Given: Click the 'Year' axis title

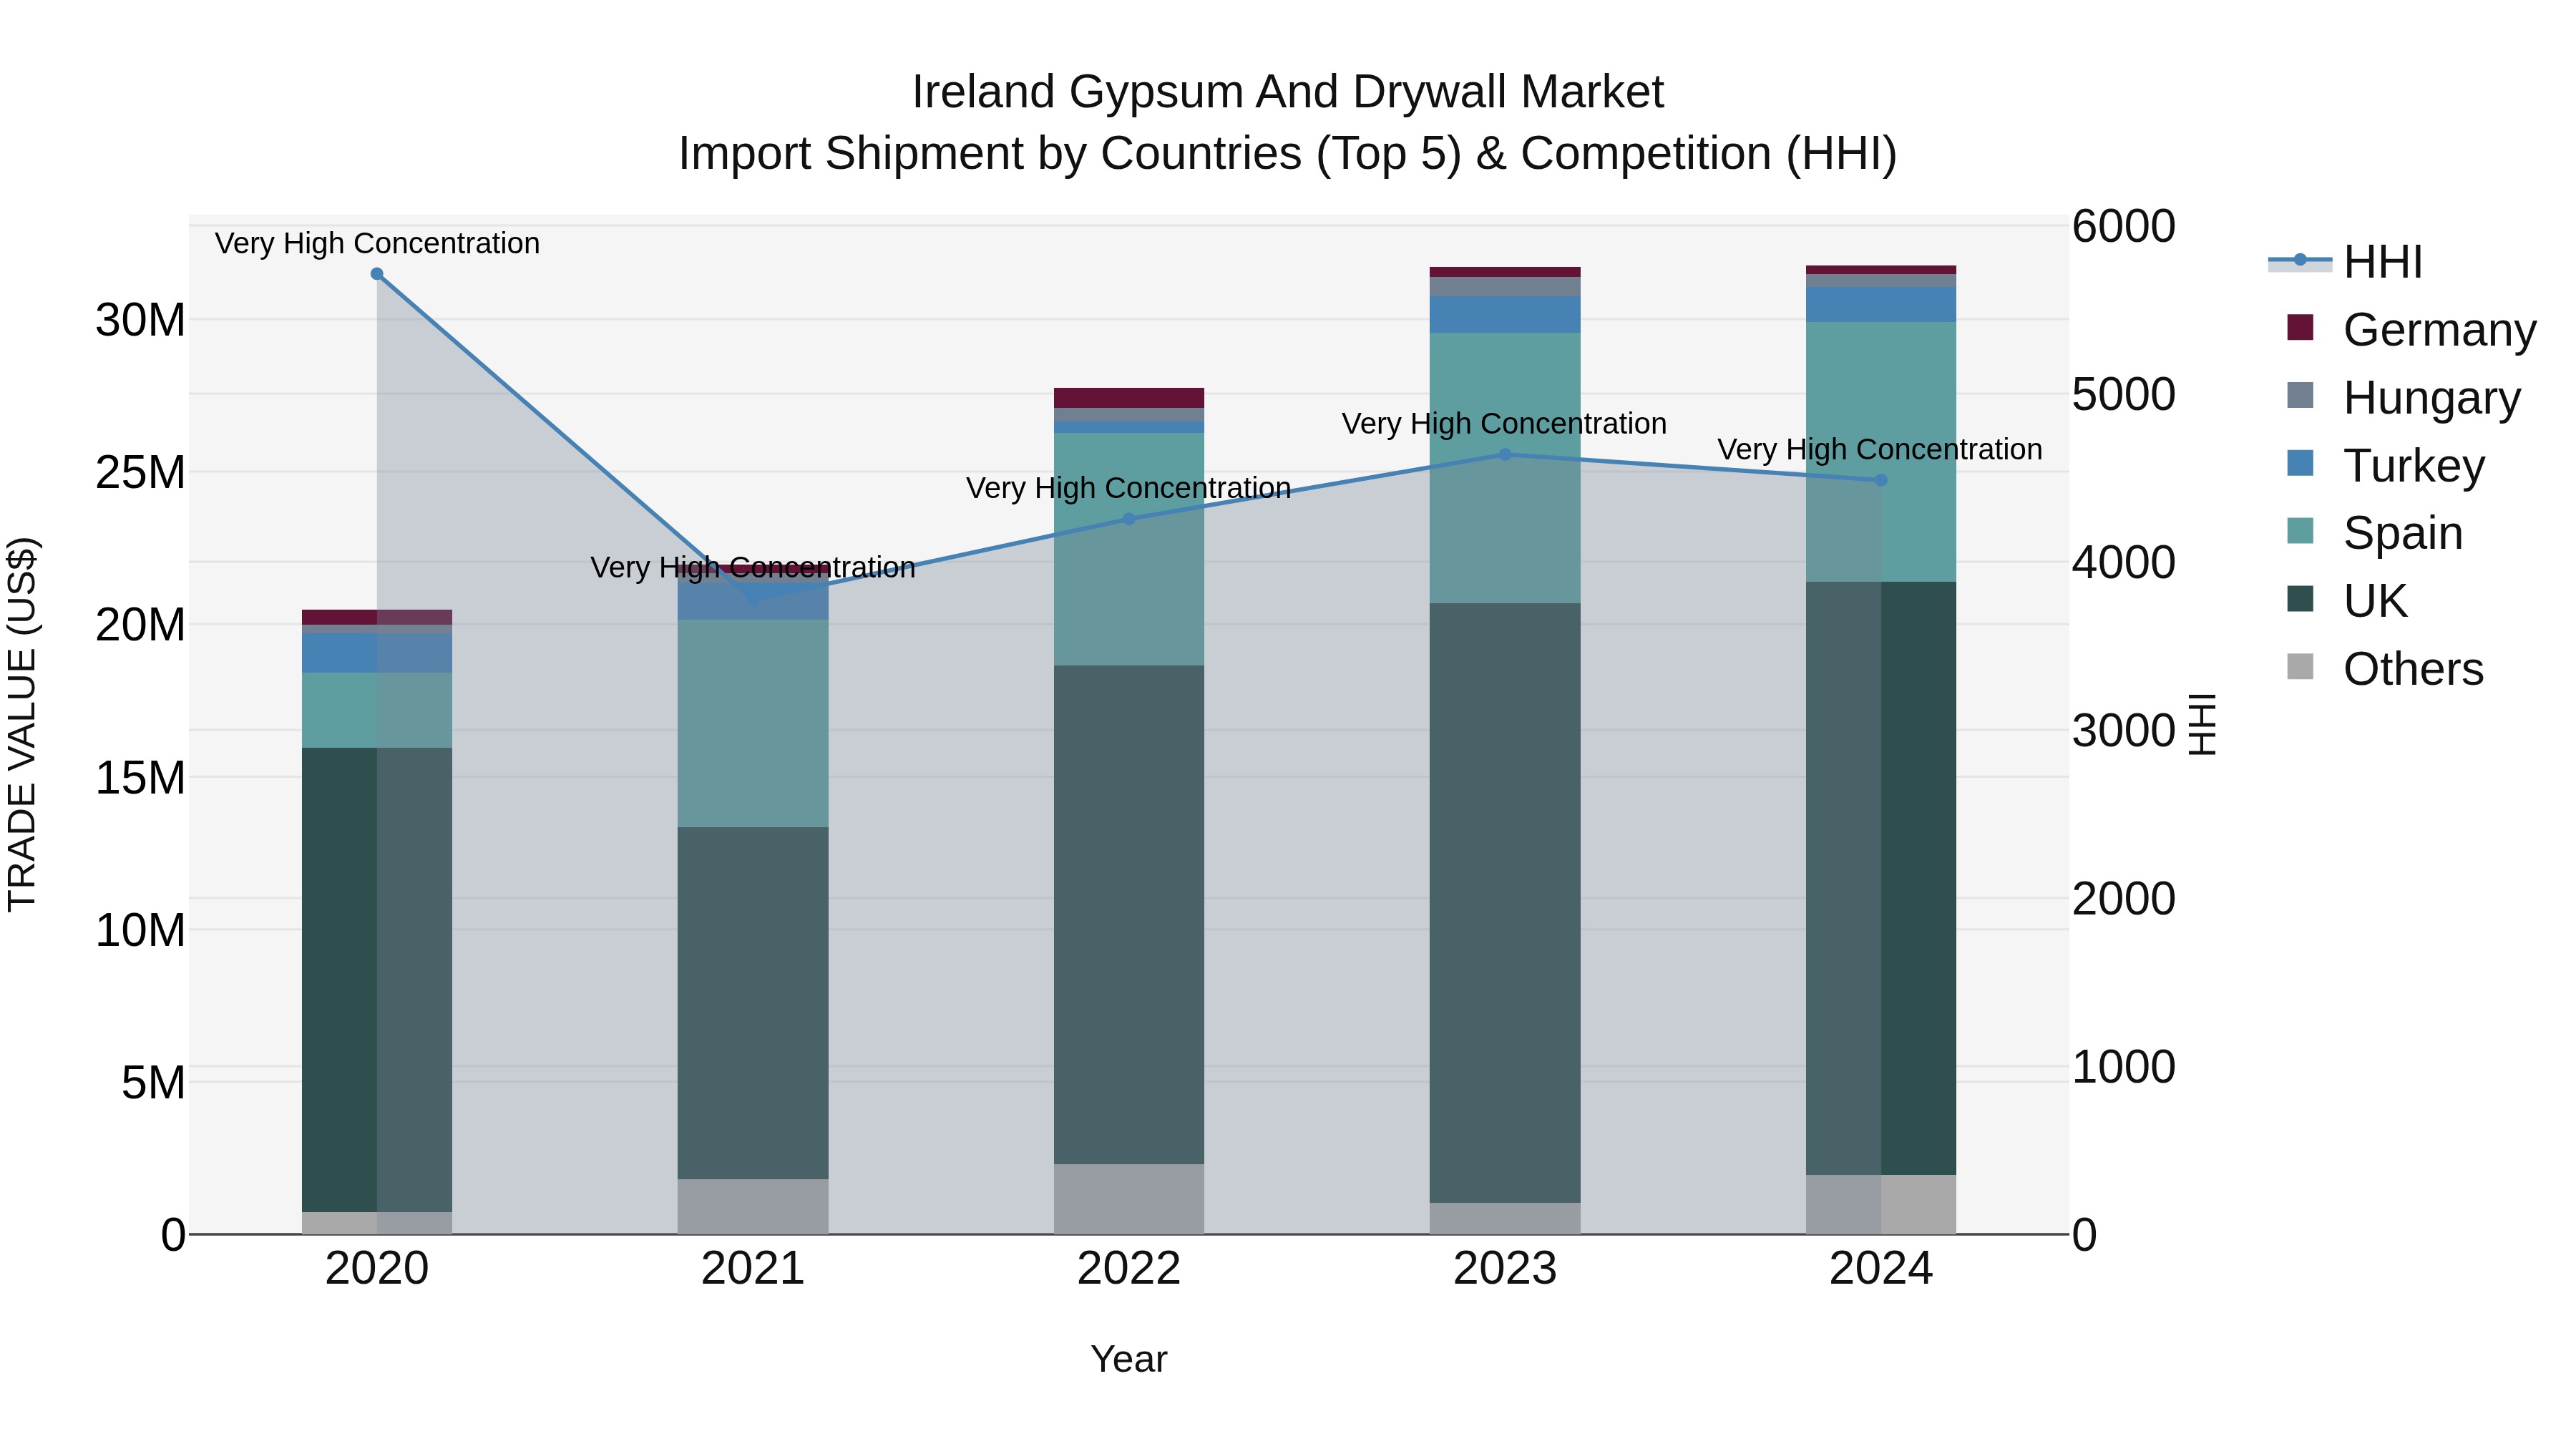Looking at the screenshot, I should click(1129, 1359).
